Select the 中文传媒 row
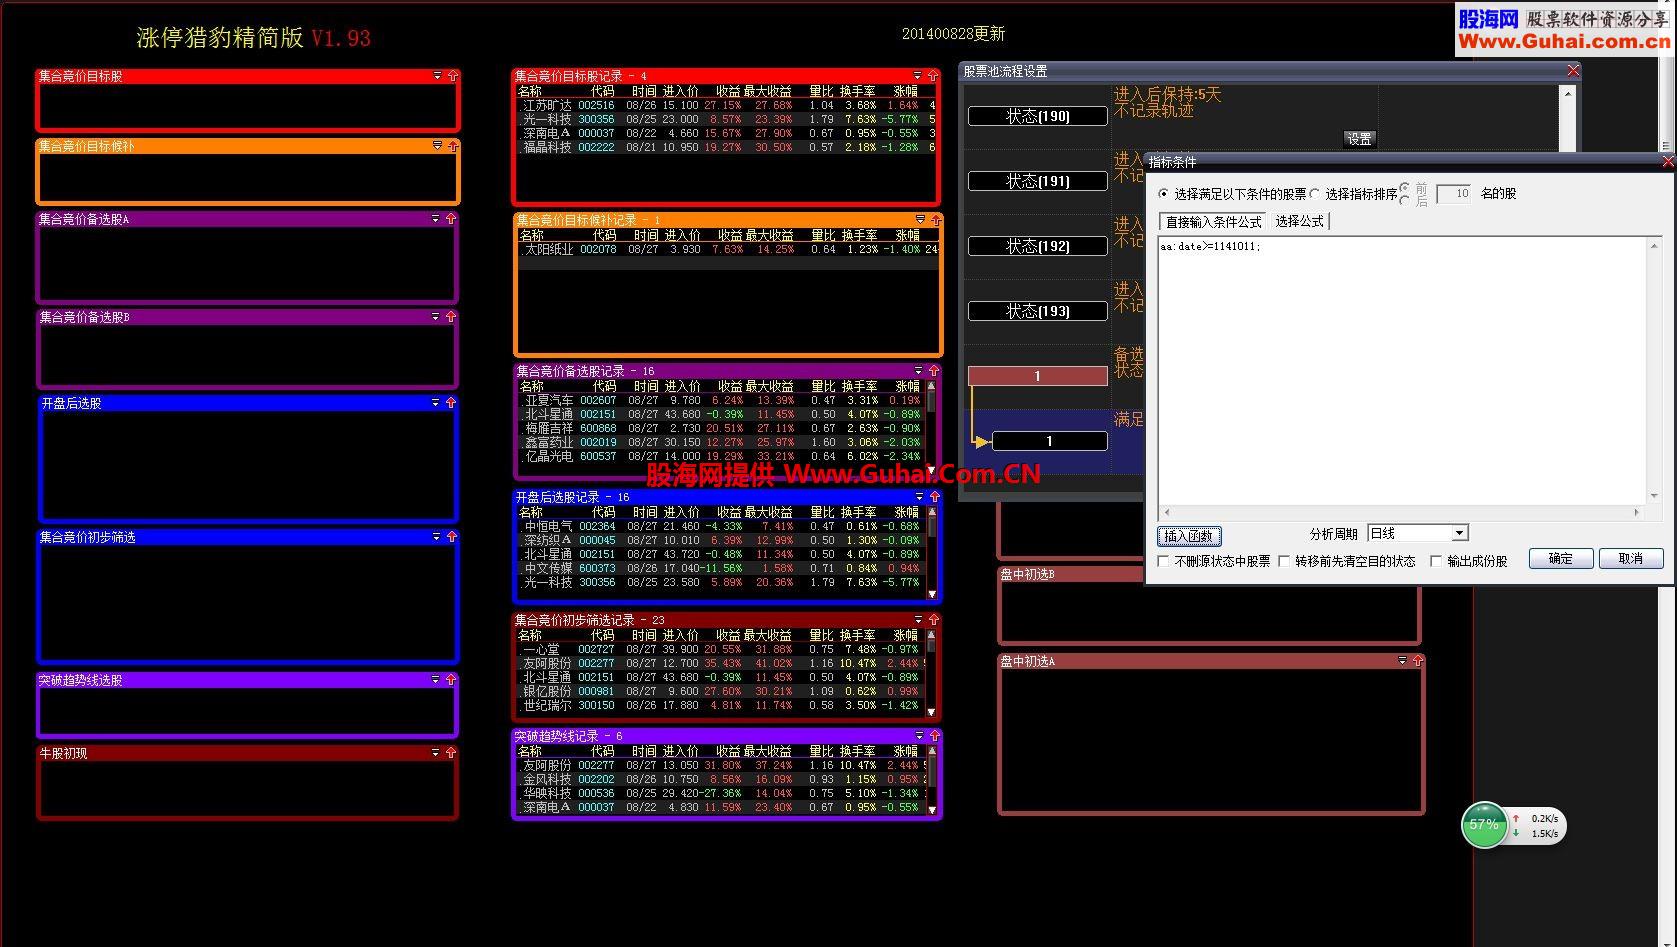 point(722,568)
